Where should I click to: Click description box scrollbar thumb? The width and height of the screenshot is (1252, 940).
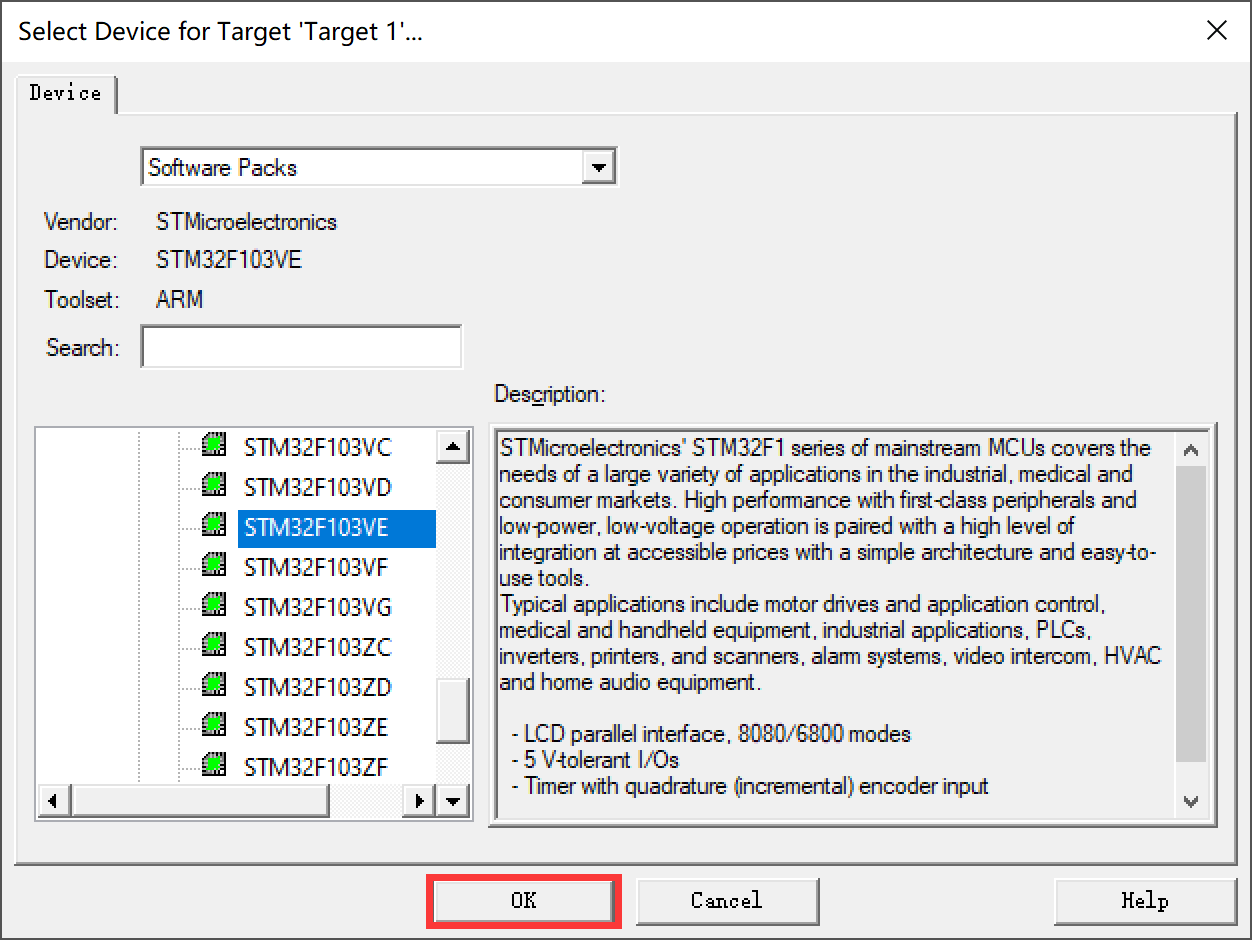click(x=1191, y=614)
